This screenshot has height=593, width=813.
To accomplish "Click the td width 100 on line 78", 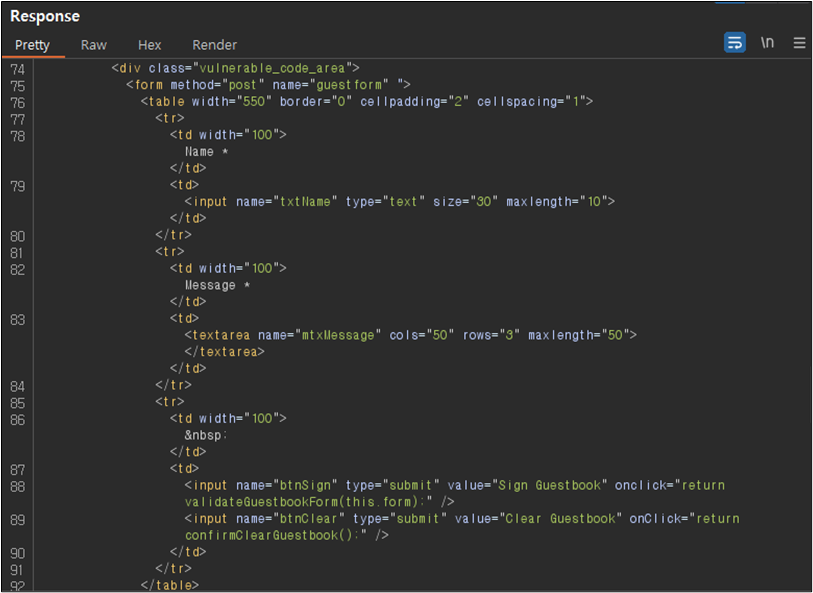I will 228,135.
